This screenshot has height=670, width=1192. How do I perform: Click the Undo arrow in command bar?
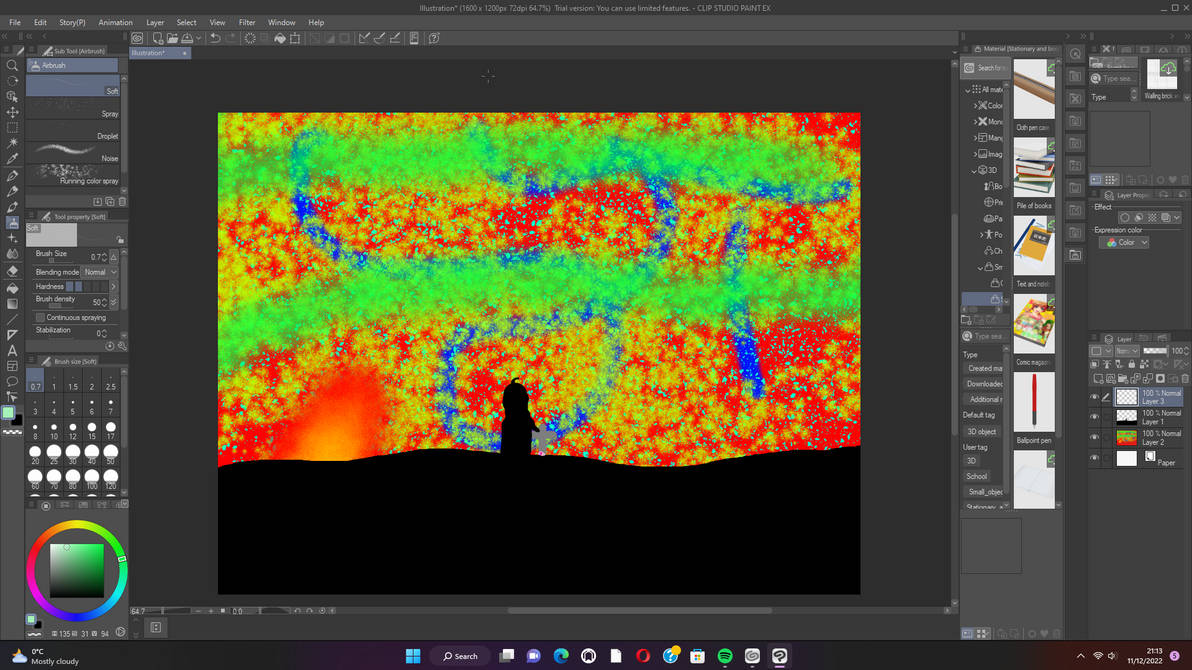215,38
